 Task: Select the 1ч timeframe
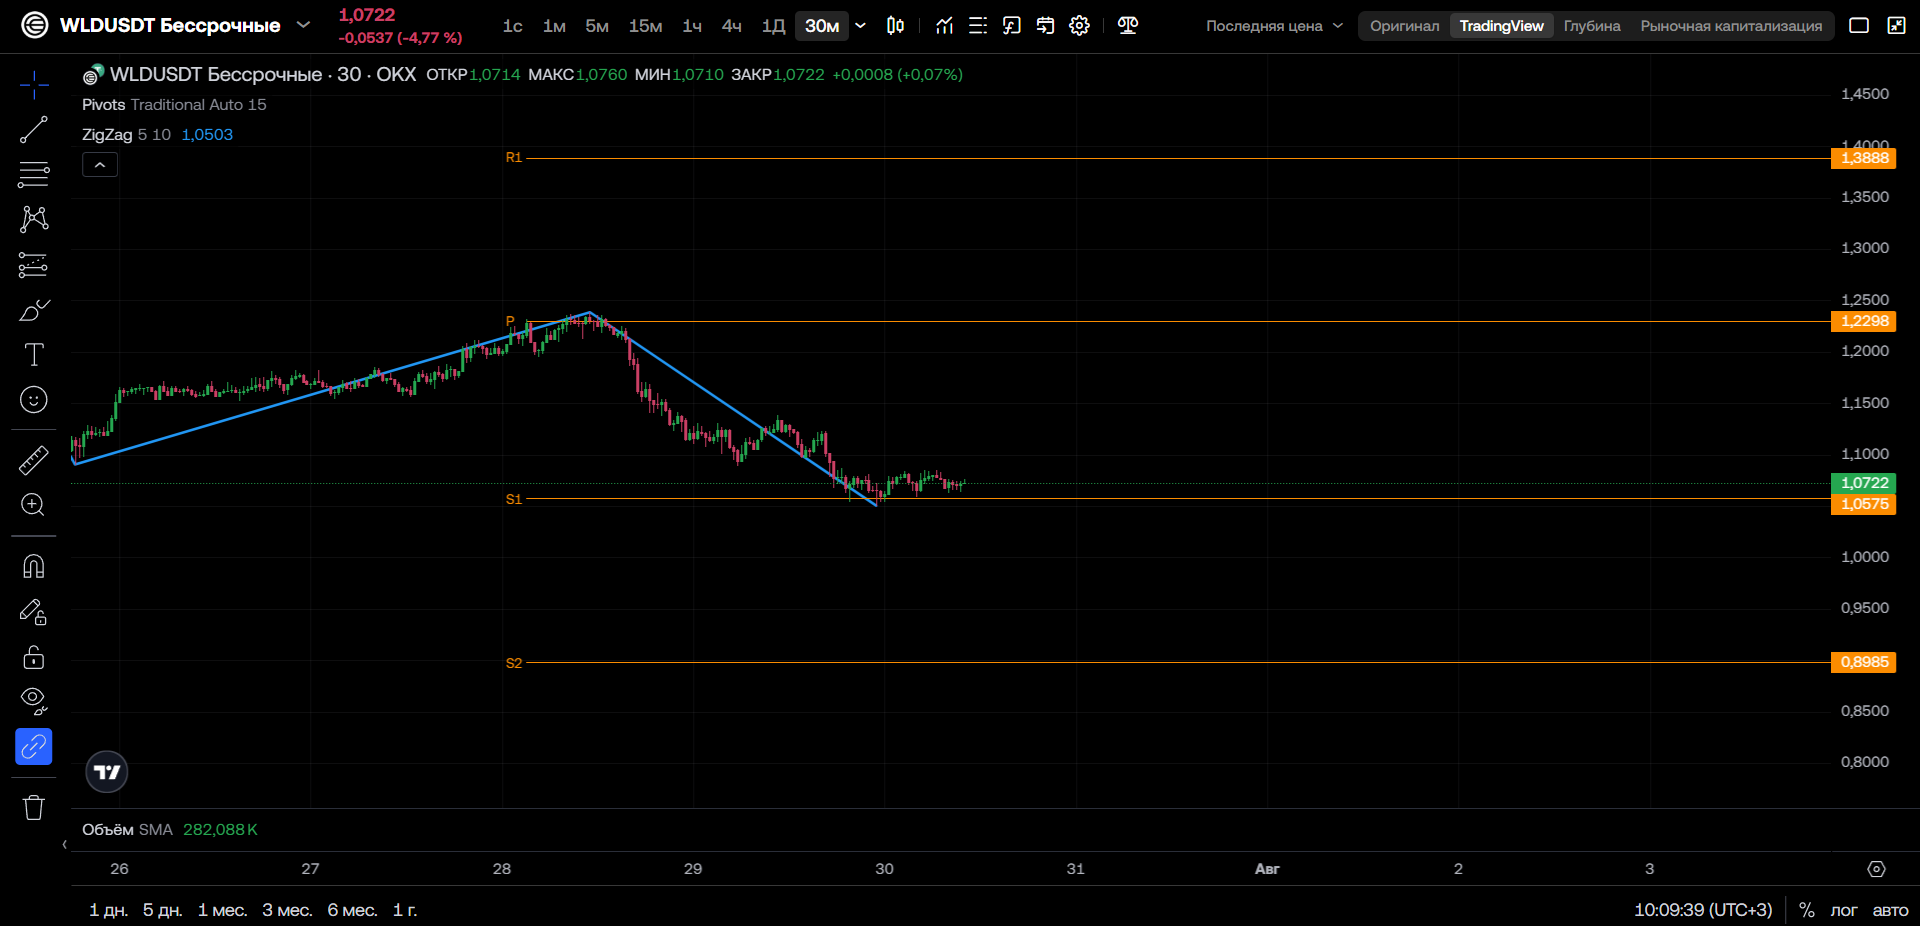(x=692, y=26)
